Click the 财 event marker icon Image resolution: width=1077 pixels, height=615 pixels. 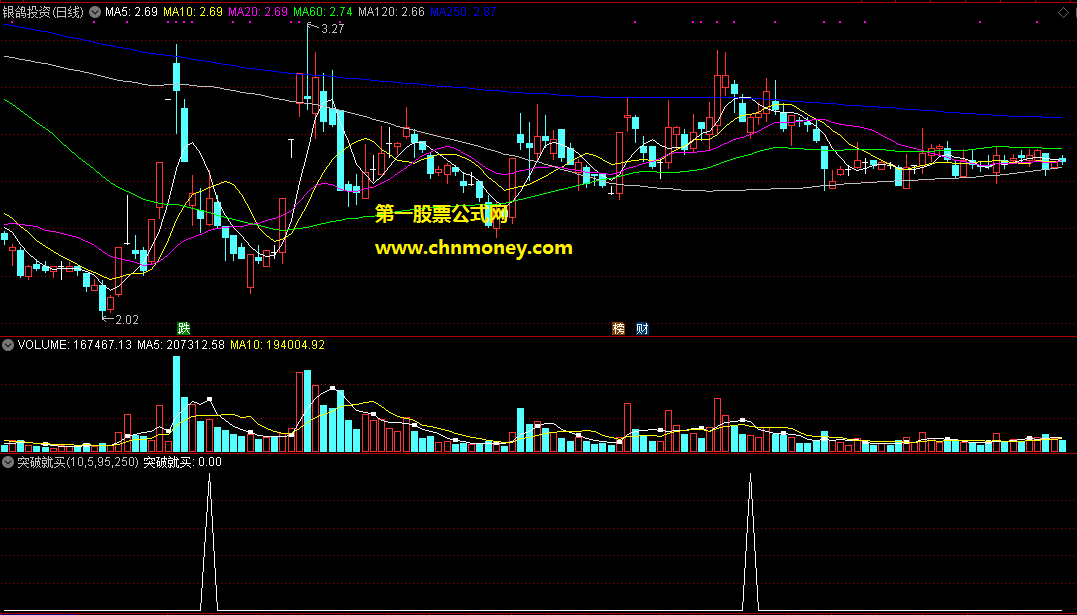tap(642, 328)
